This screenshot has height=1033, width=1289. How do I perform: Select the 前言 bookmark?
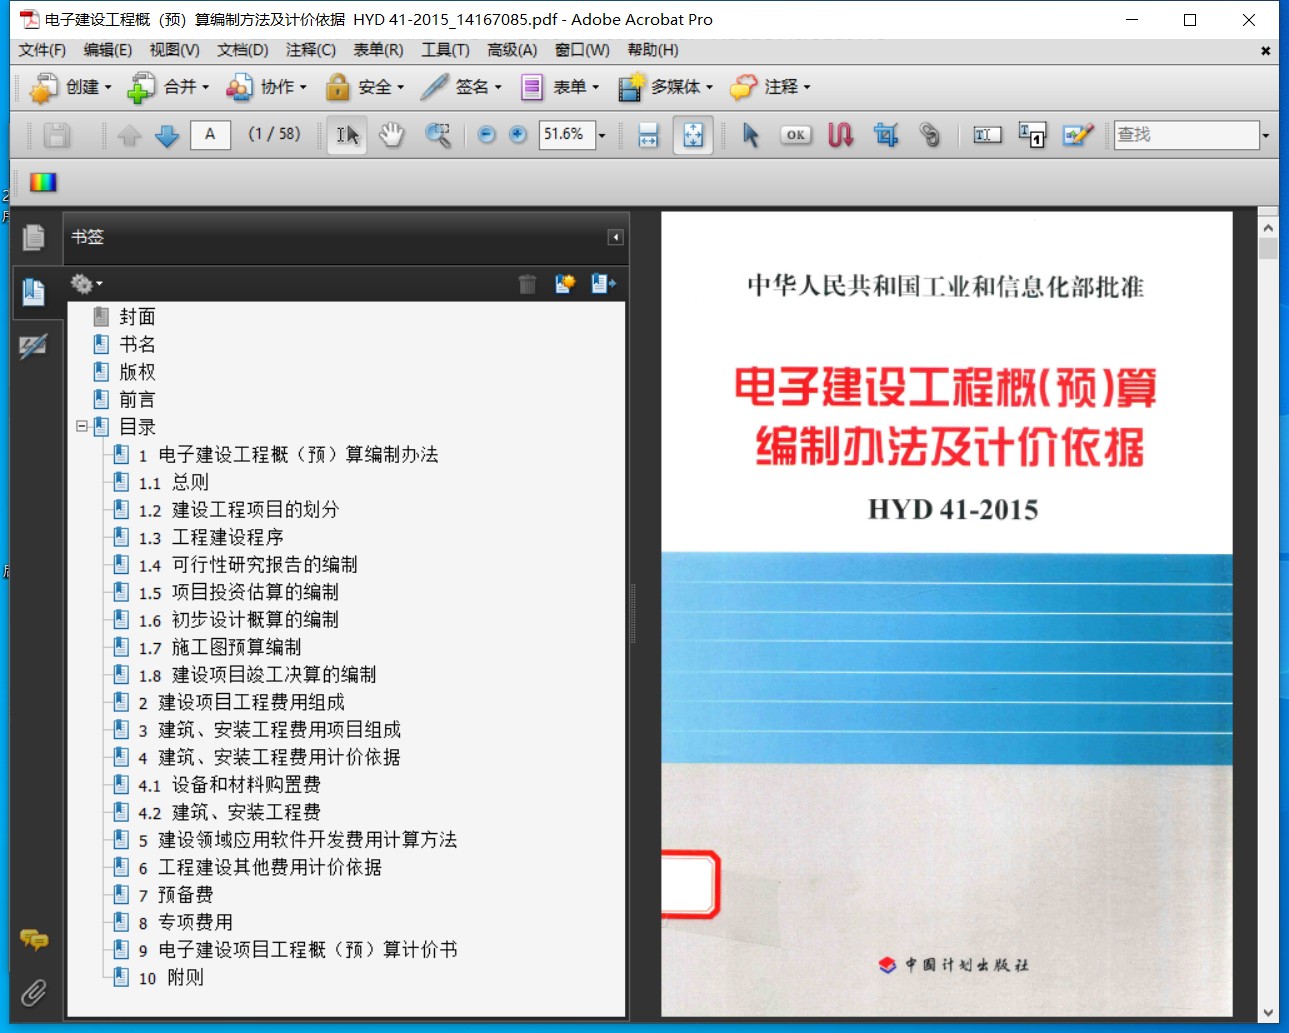pyautogui.click(x=137, y=400)
